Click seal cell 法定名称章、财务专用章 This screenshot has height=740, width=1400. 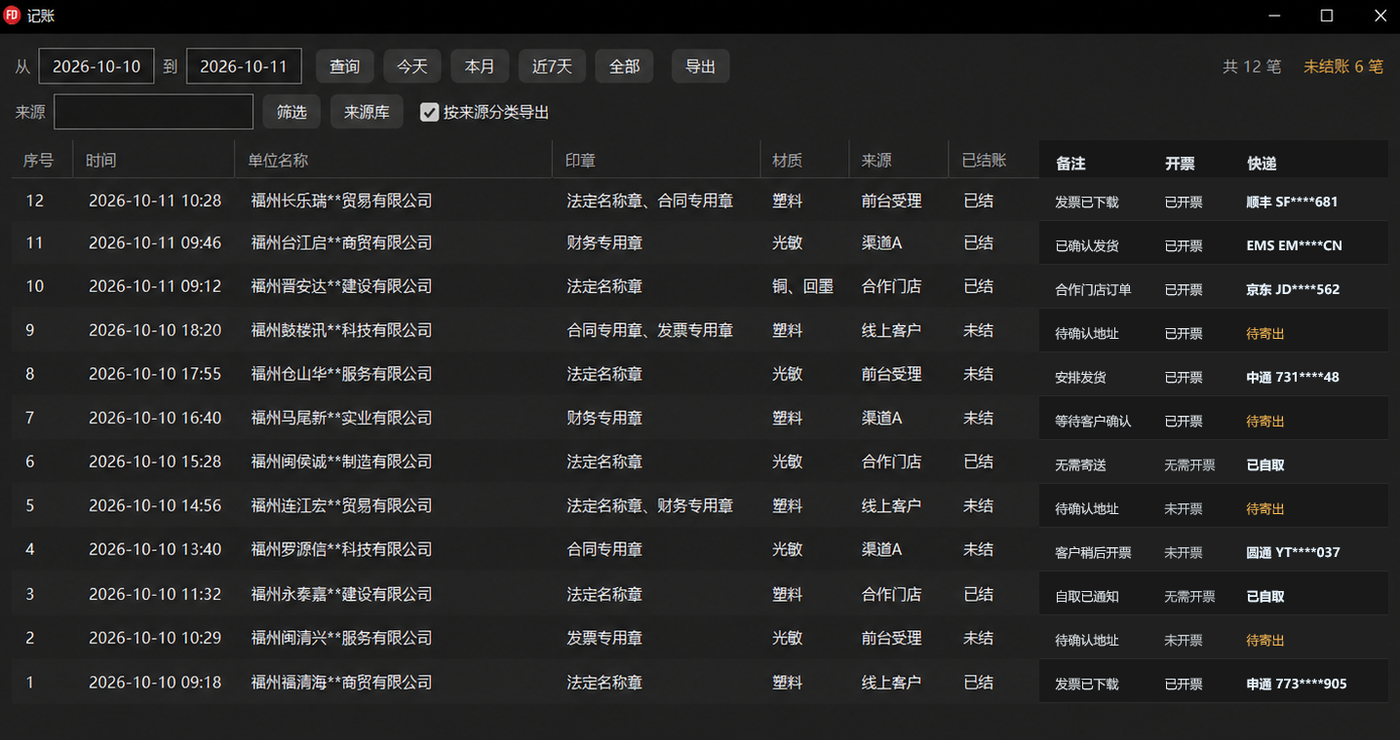point(650,506)
